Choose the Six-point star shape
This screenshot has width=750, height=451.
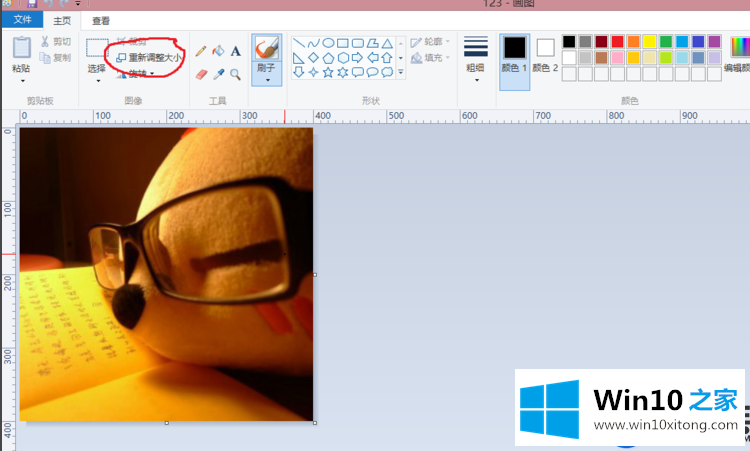(342, 72)
